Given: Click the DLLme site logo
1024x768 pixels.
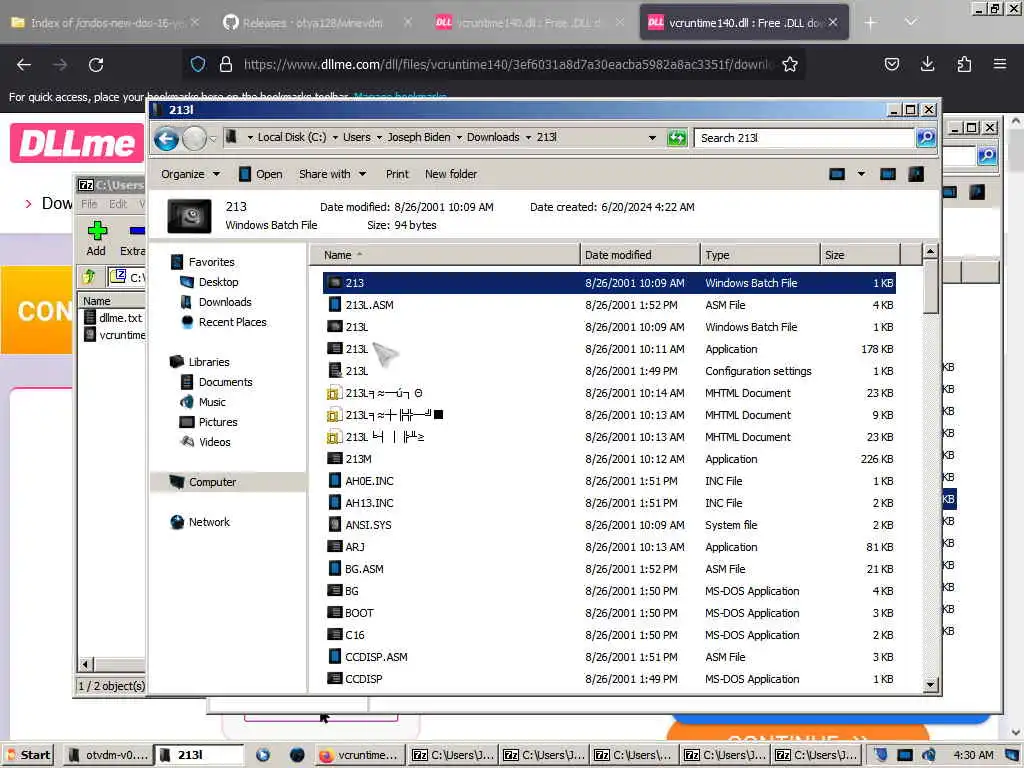Looking at the screenshot, I should [x=76, y=143].
